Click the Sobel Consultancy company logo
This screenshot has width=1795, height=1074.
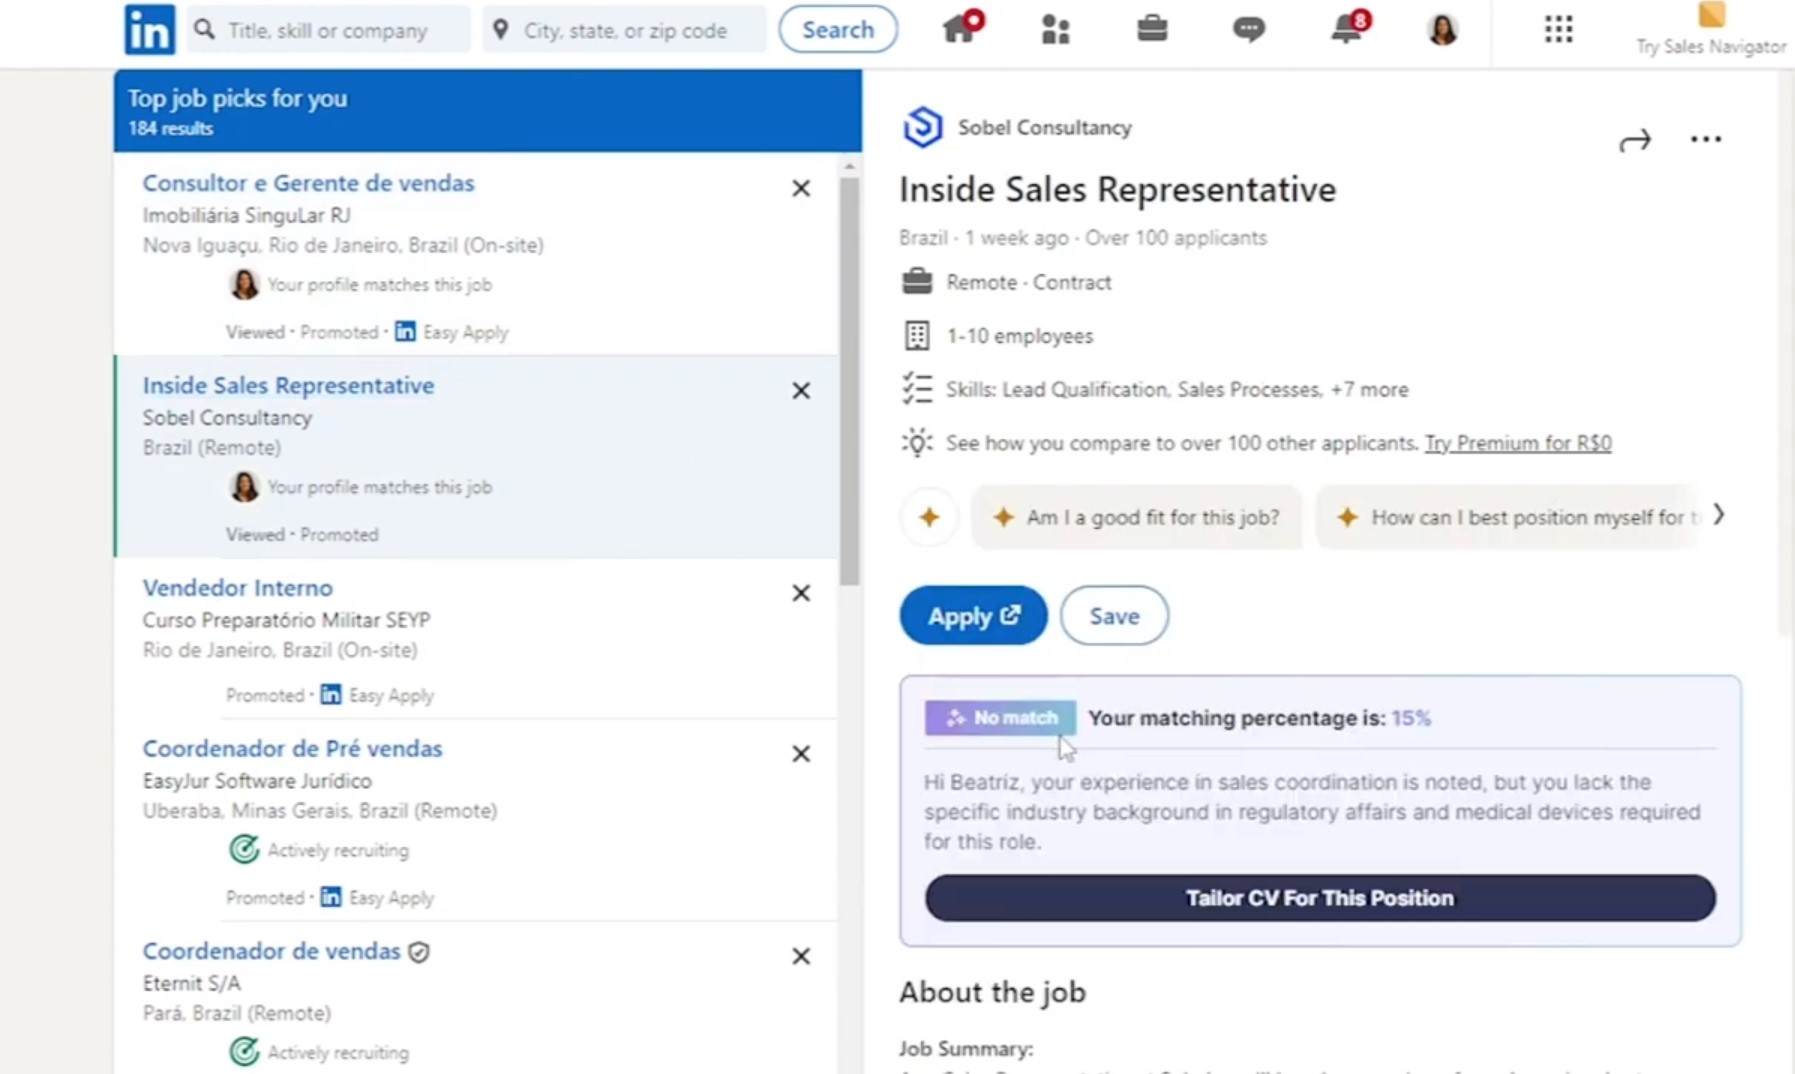(922, 127)
